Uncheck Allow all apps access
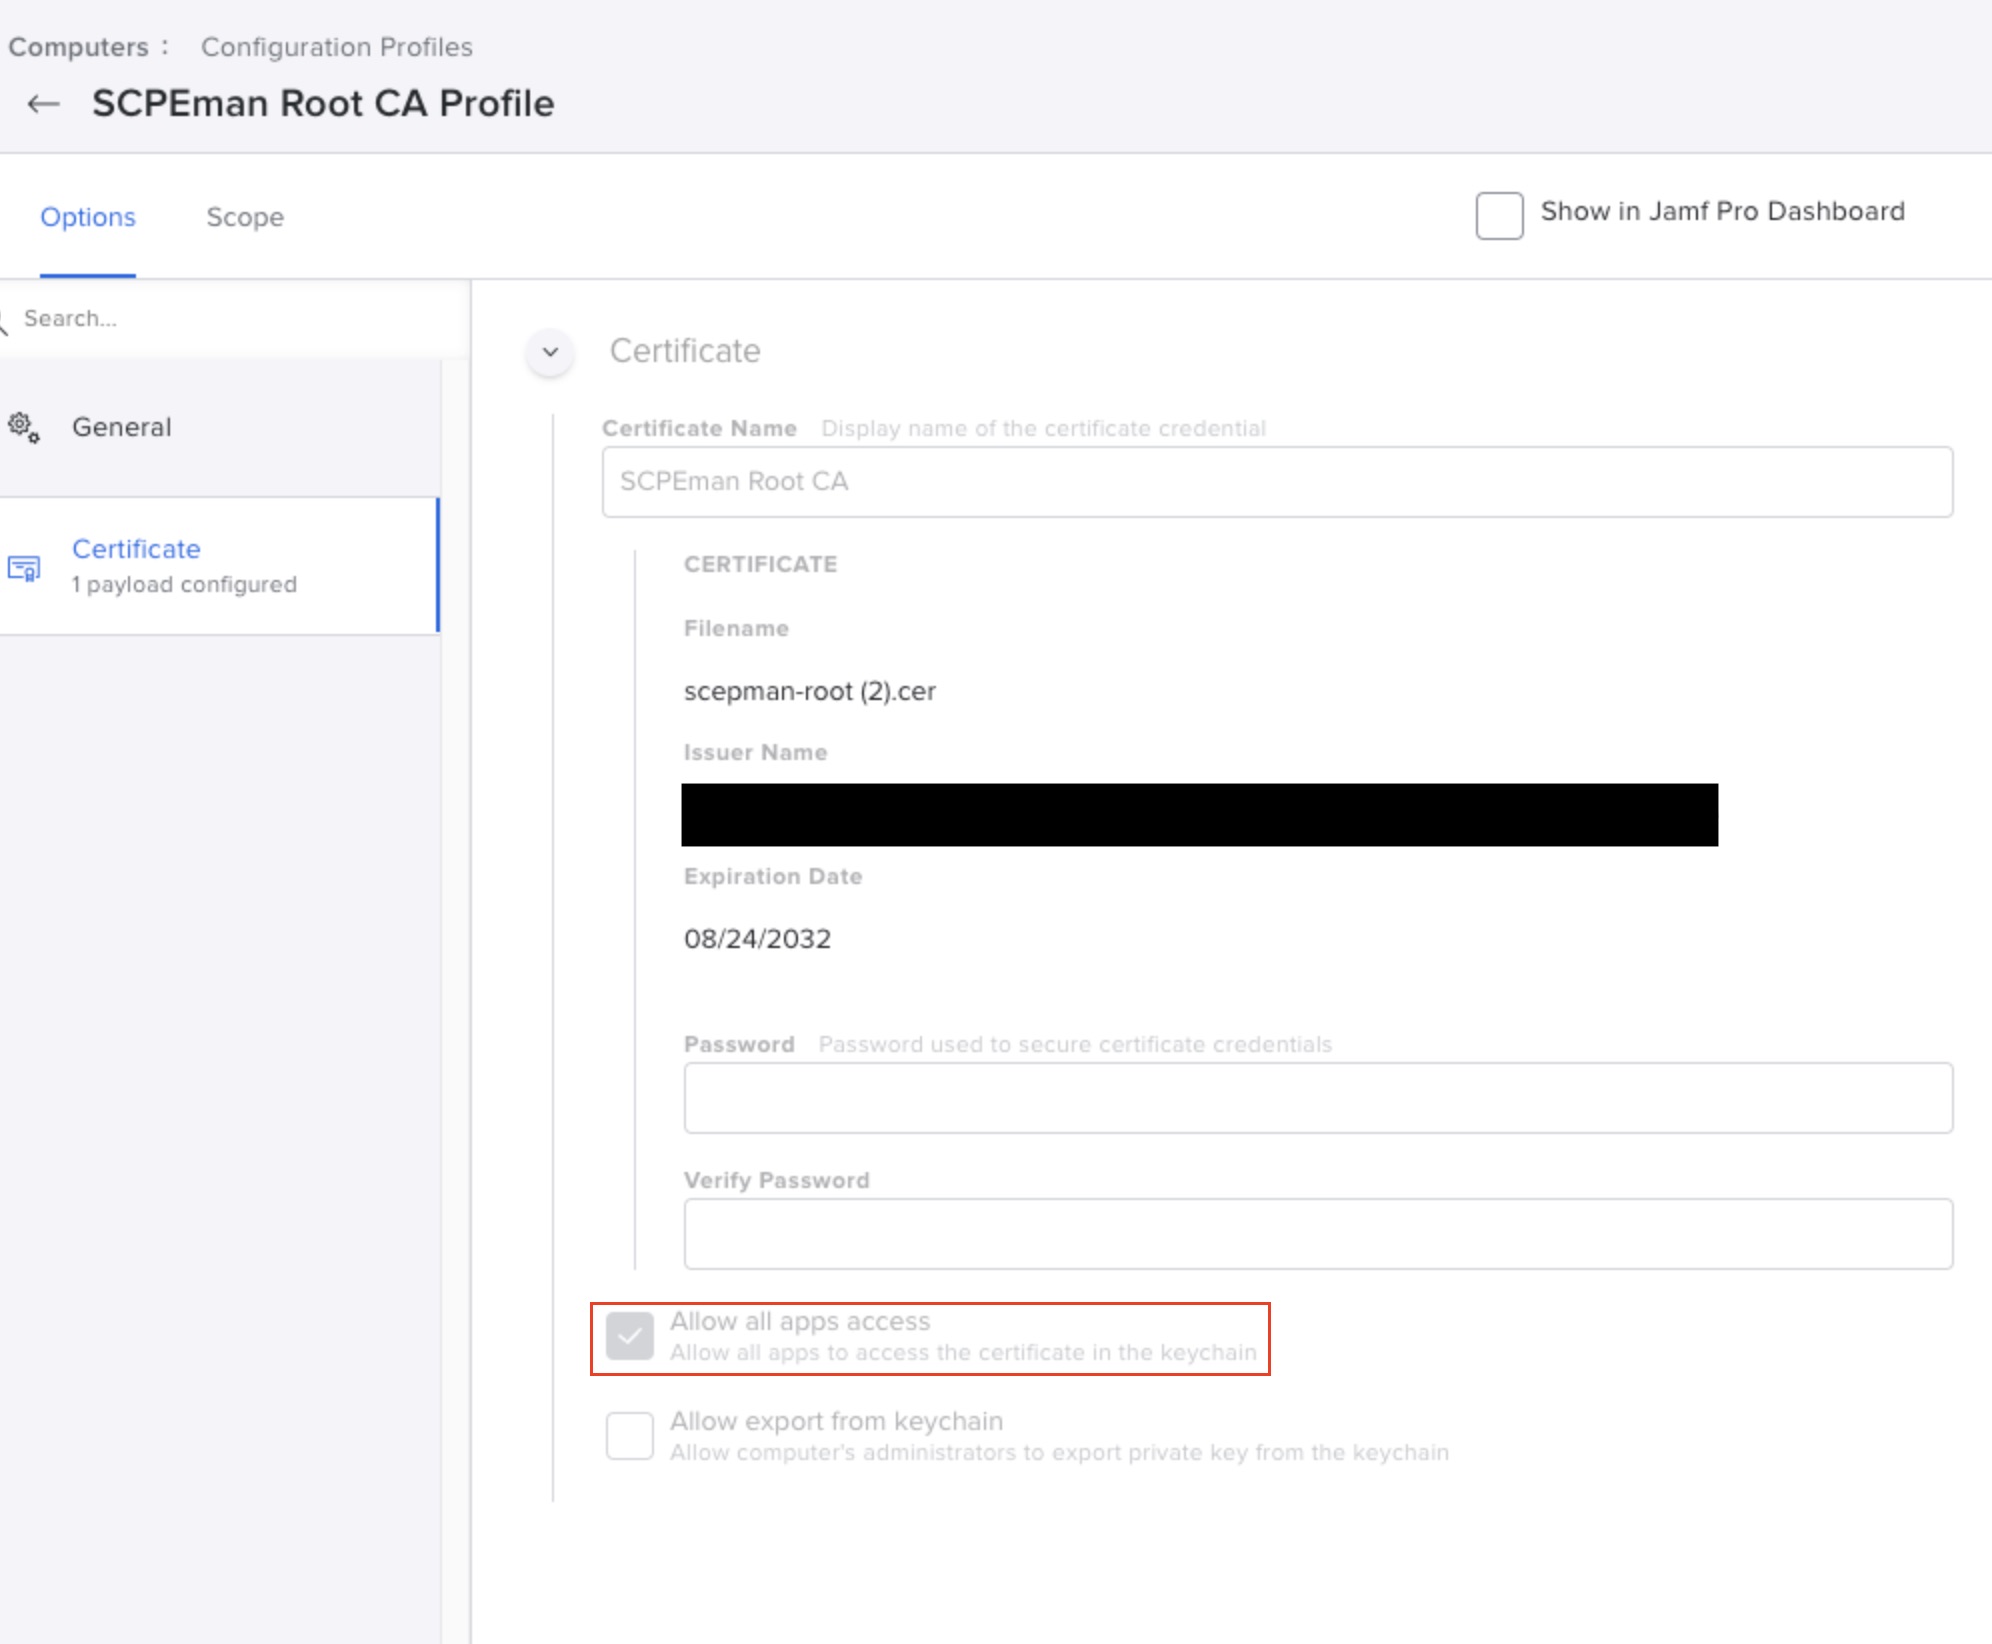This screenshot has width=1992, height=1644. pos(630,1337)
